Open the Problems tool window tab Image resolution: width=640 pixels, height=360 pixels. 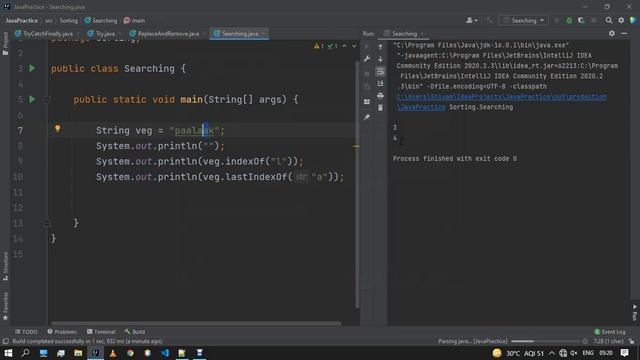pyautogui.click(x=62, y=332)
